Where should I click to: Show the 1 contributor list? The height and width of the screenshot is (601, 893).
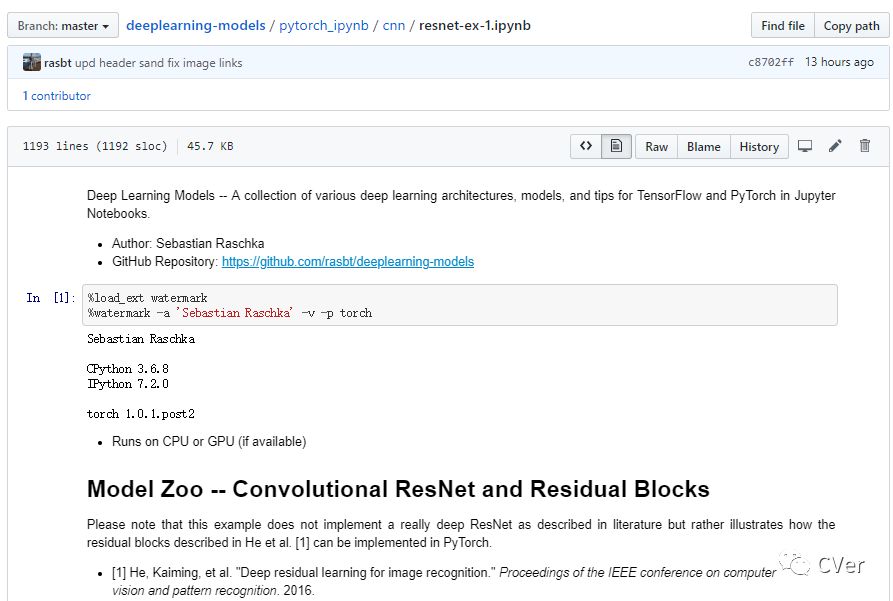click(x=57, y=96)
